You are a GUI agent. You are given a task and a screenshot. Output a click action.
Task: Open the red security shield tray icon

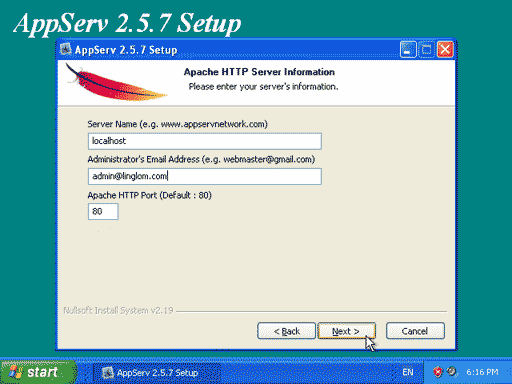tap(438, 372)
